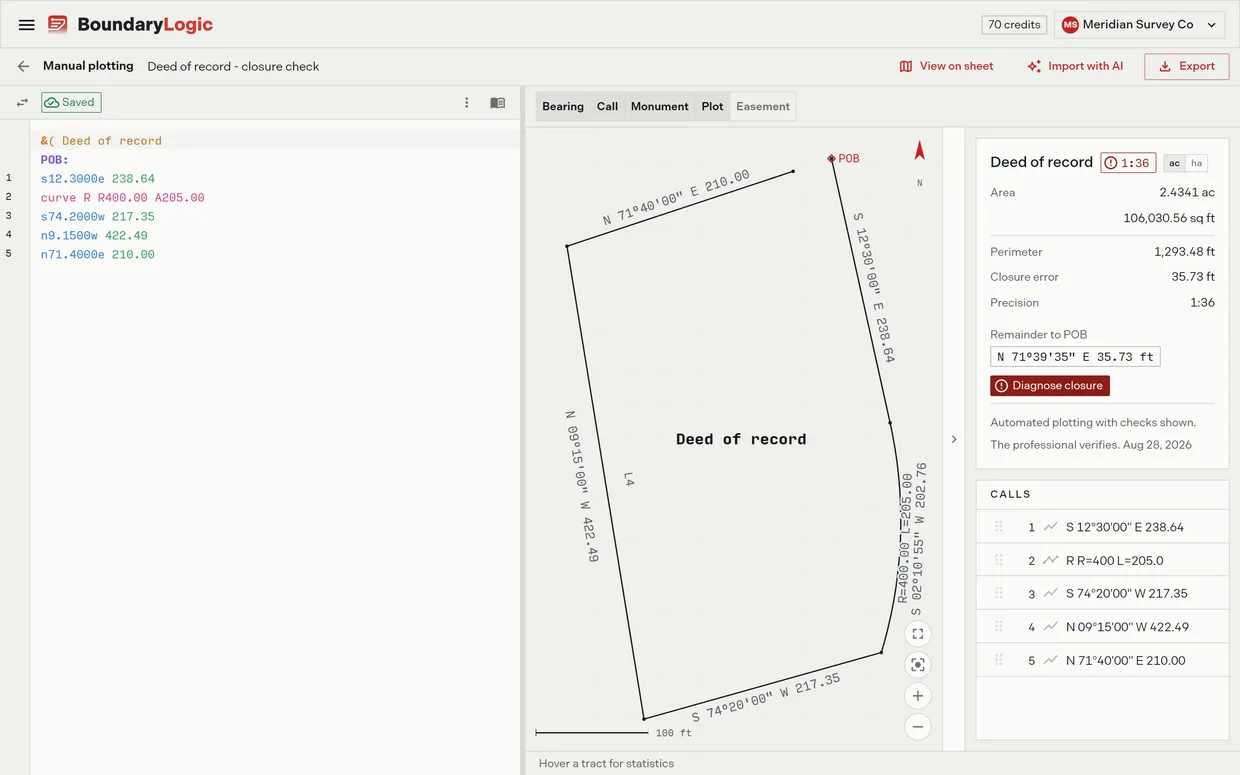Zoom in on the plot
The width and height of the screenshot is (1240, 775).
point(918,696)
